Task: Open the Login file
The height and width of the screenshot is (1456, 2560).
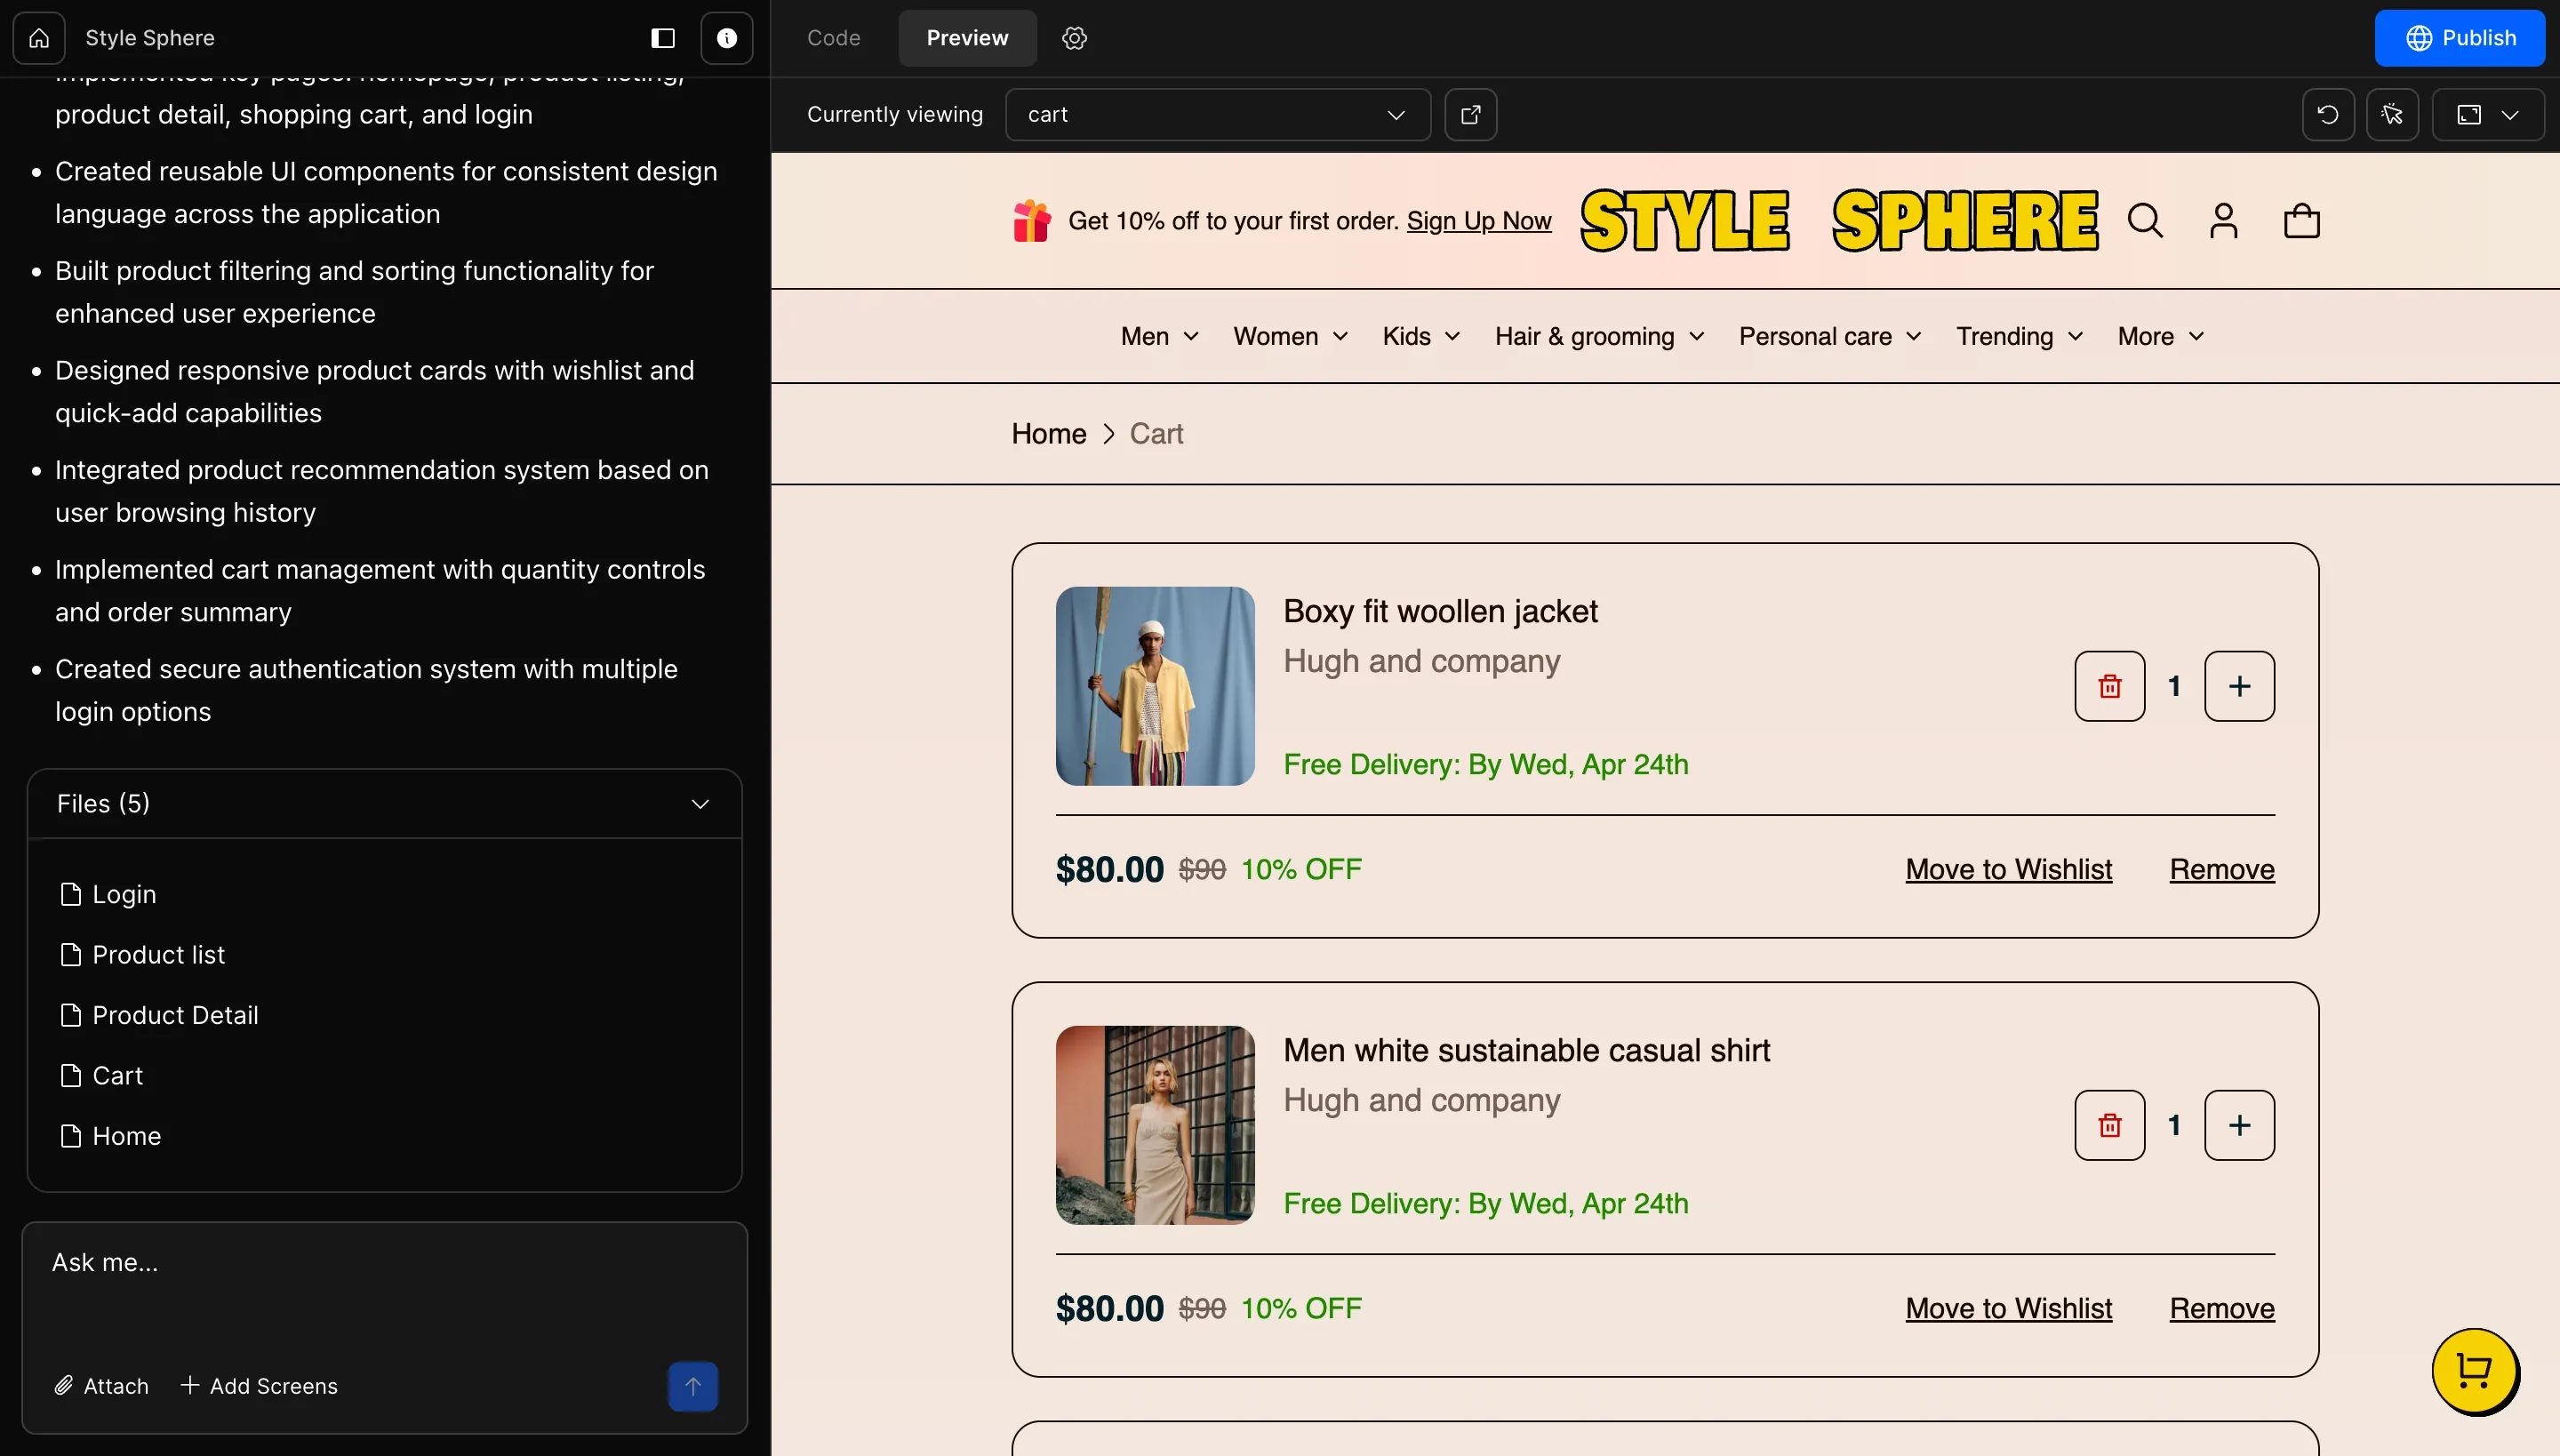Action: (108, 894)
